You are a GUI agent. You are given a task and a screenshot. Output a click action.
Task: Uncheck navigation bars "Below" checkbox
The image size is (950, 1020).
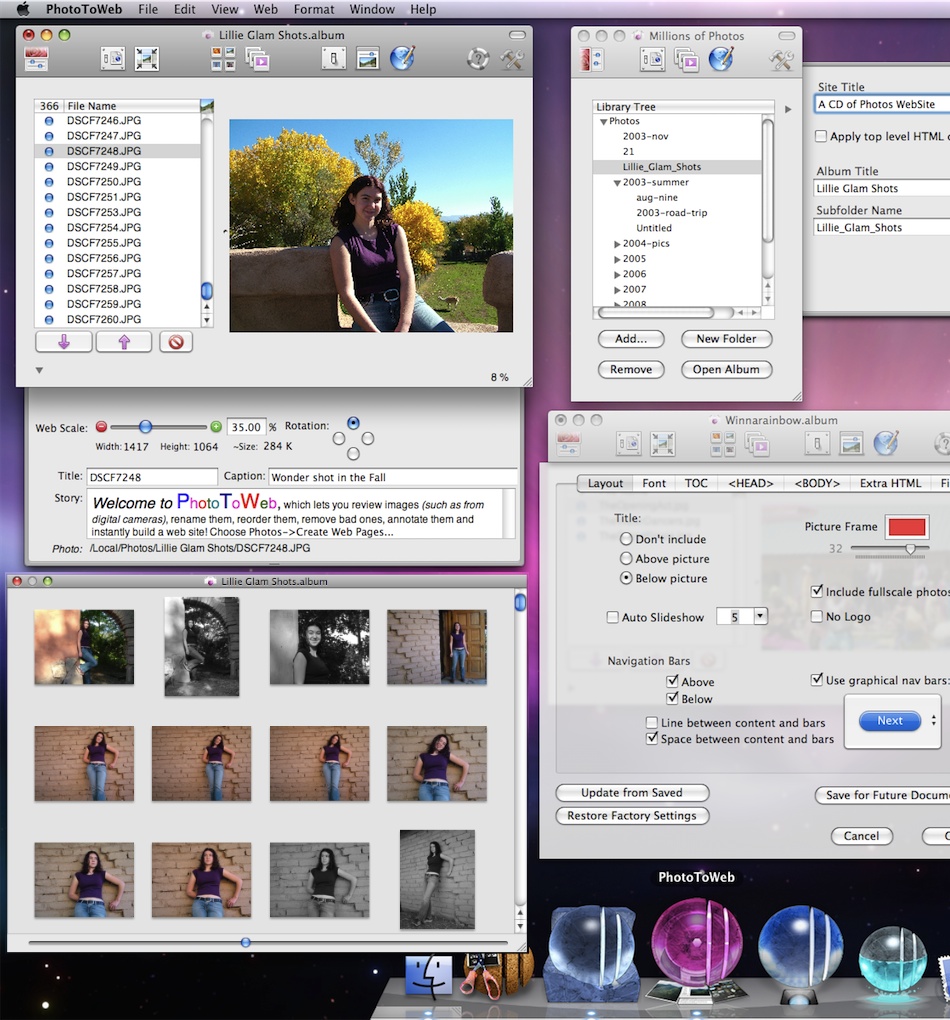coord(672,698)
